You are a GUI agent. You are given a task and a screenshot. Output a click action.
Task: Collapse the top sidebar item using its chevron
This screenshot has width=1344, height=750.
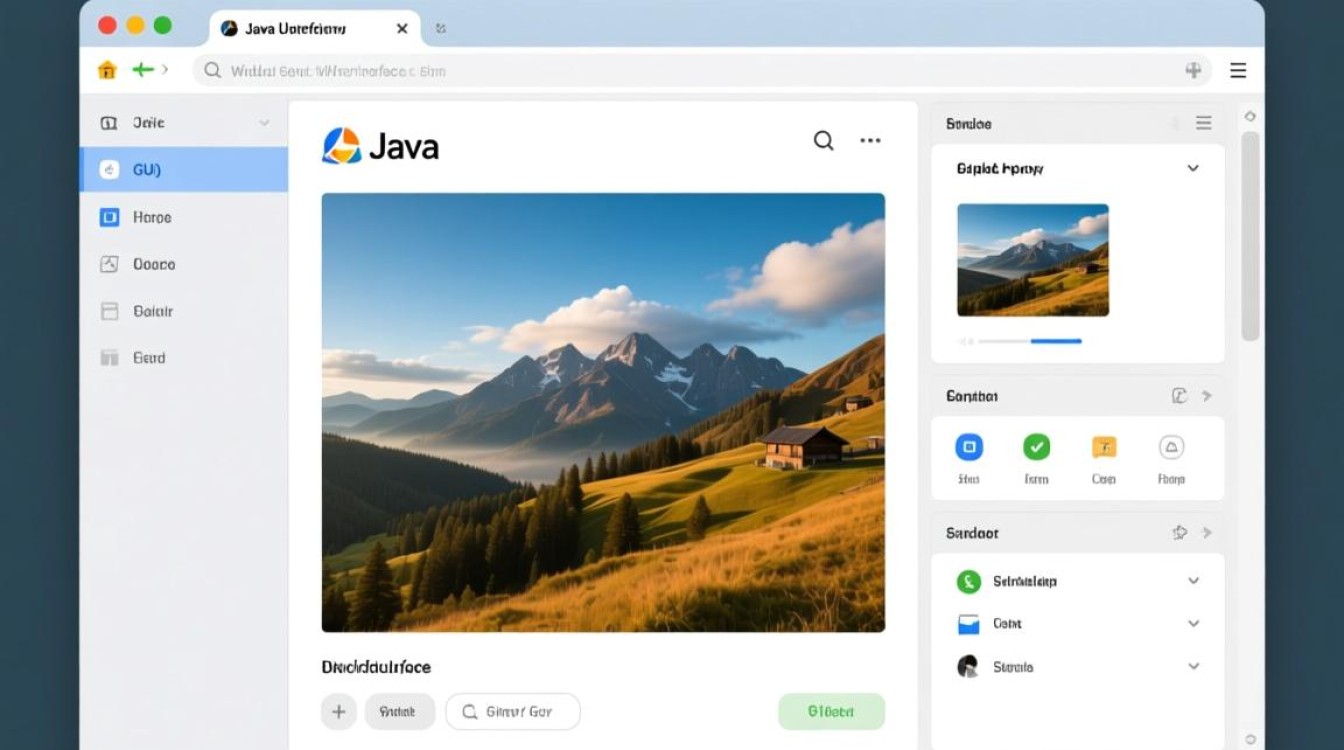(263, 122)
